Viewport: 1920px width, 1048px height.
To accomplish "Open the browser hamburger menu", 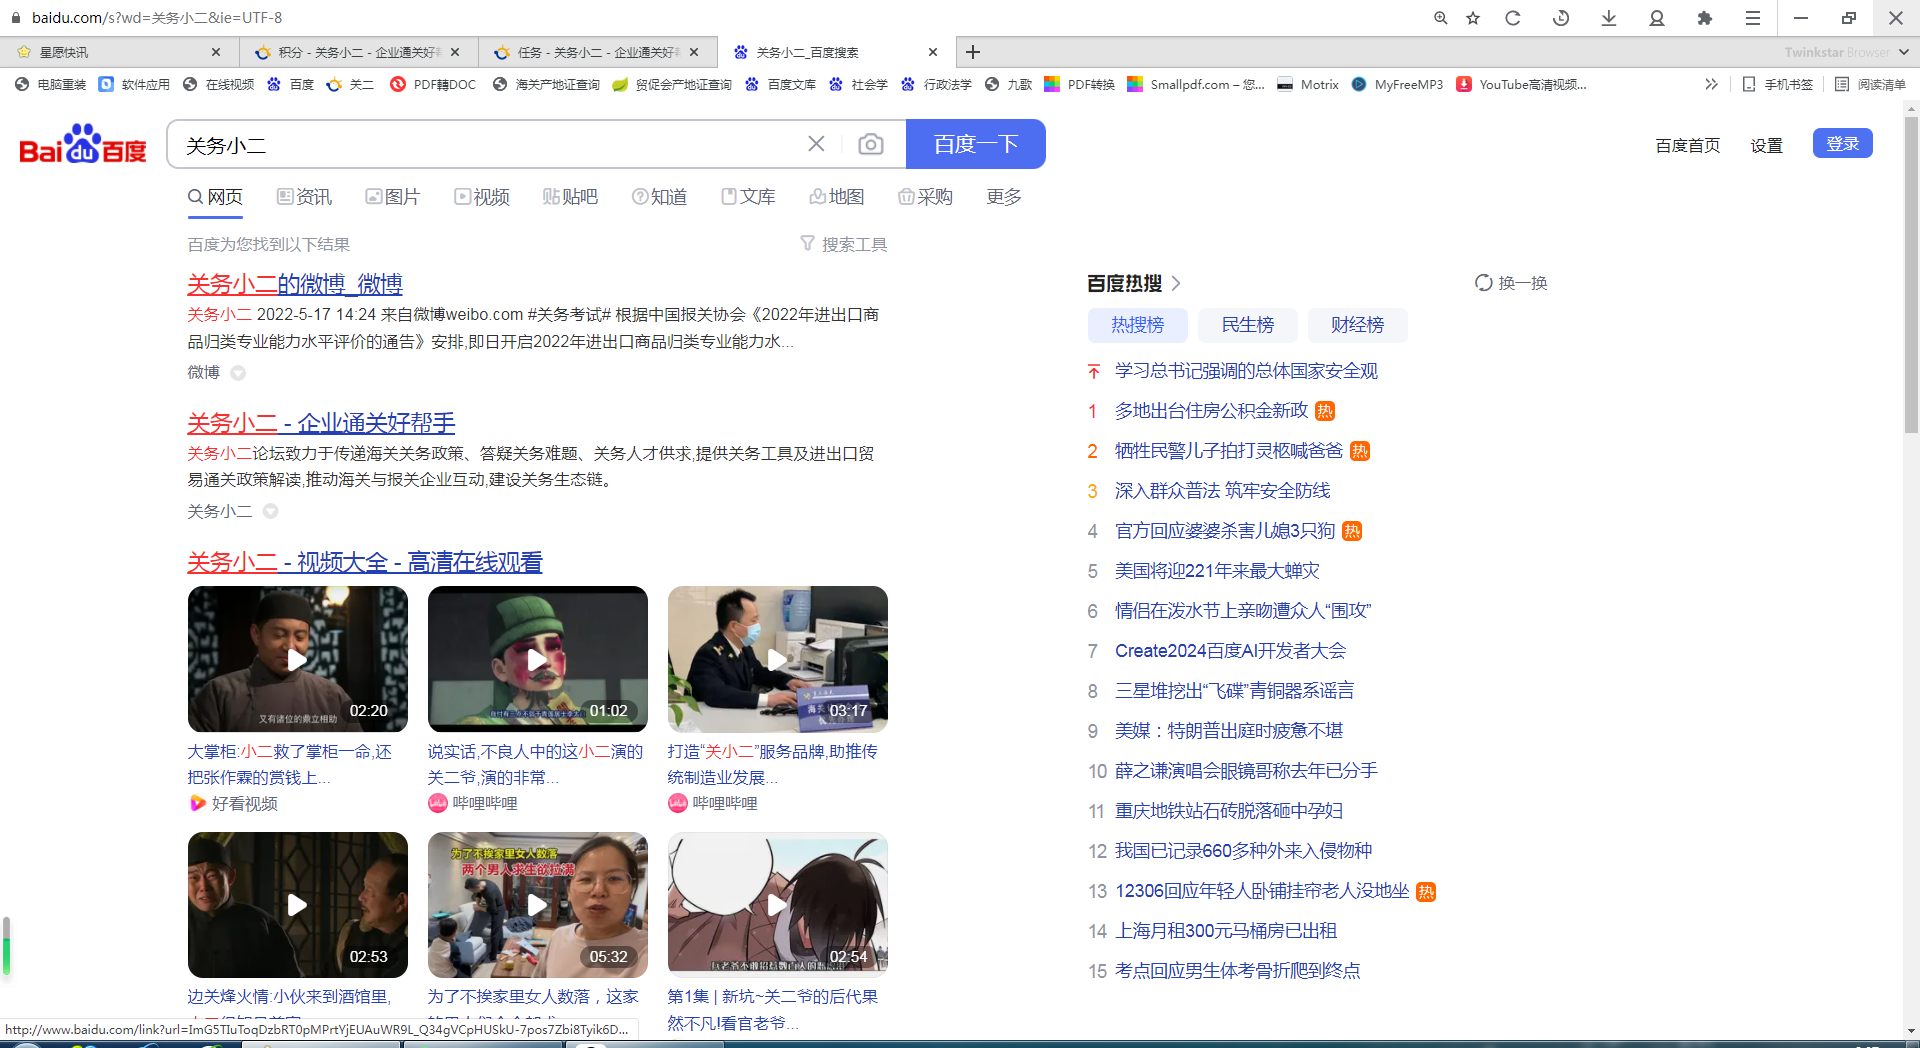I will pyautogui.click(x=1753, y=18).
